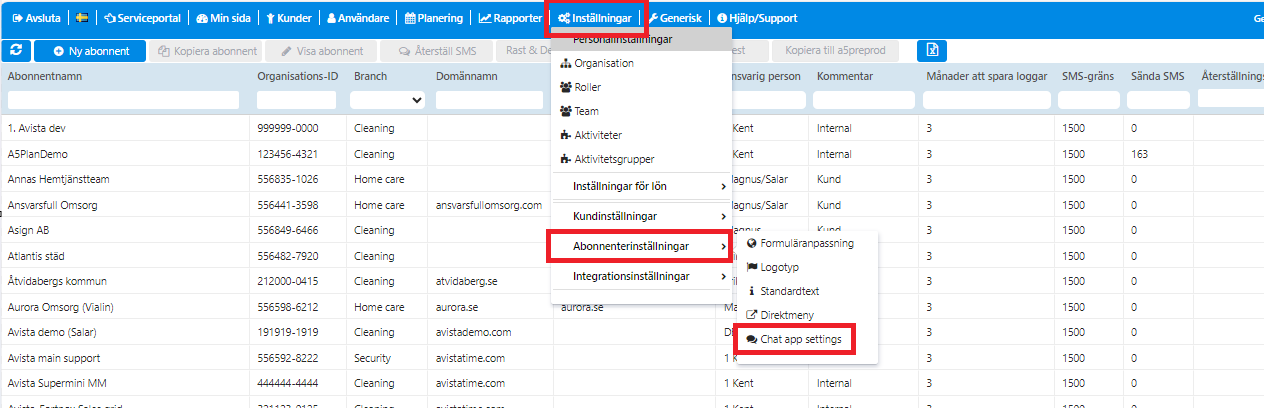
Task: Open the Min sida menu
Action: click(225, 18)
